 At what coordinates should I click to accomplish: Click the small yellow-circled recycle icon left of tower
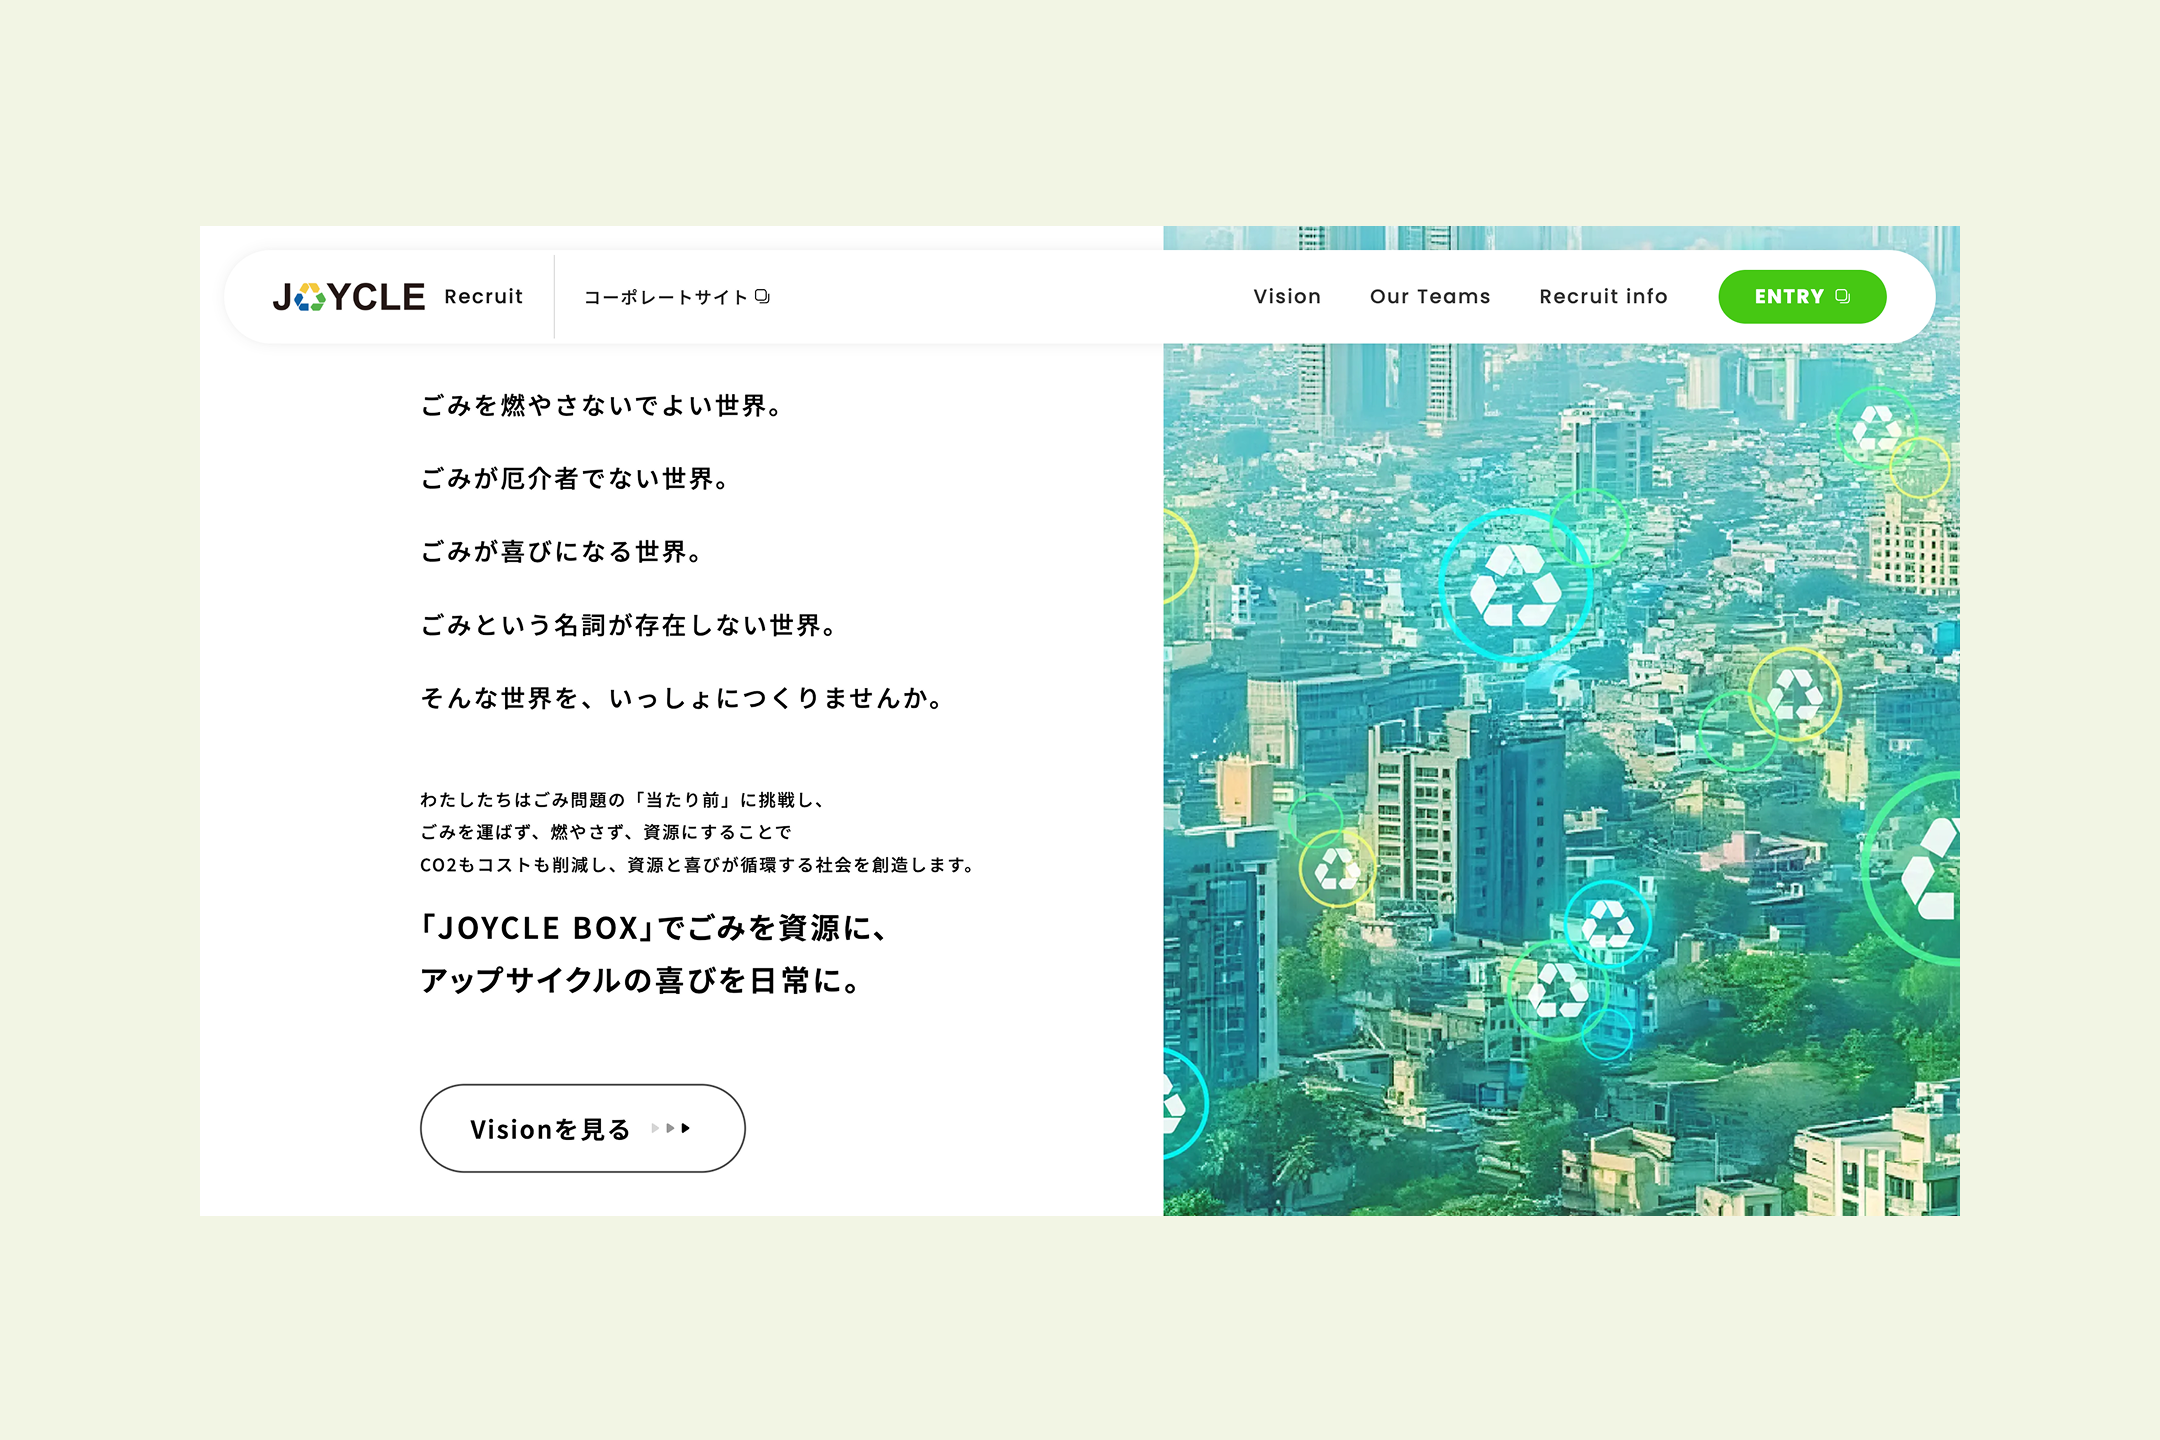click(1337, 868)
